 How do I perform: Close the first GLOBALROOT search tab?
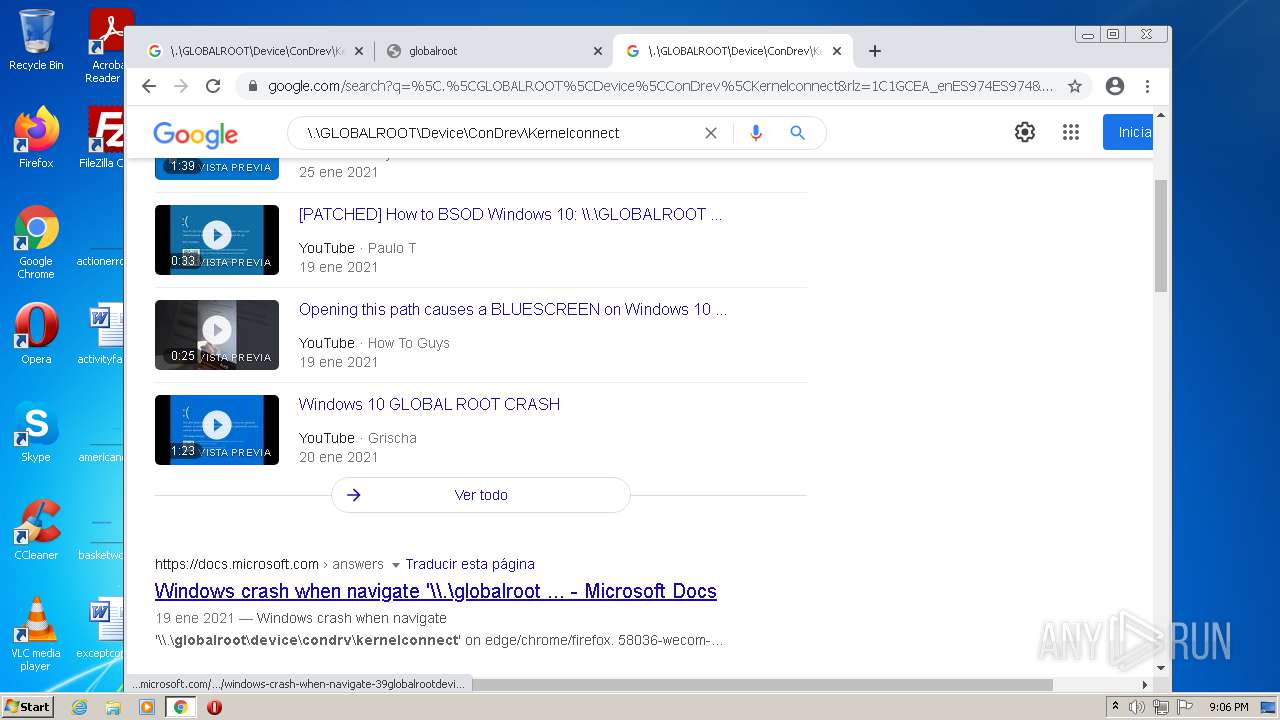point(359,51)
